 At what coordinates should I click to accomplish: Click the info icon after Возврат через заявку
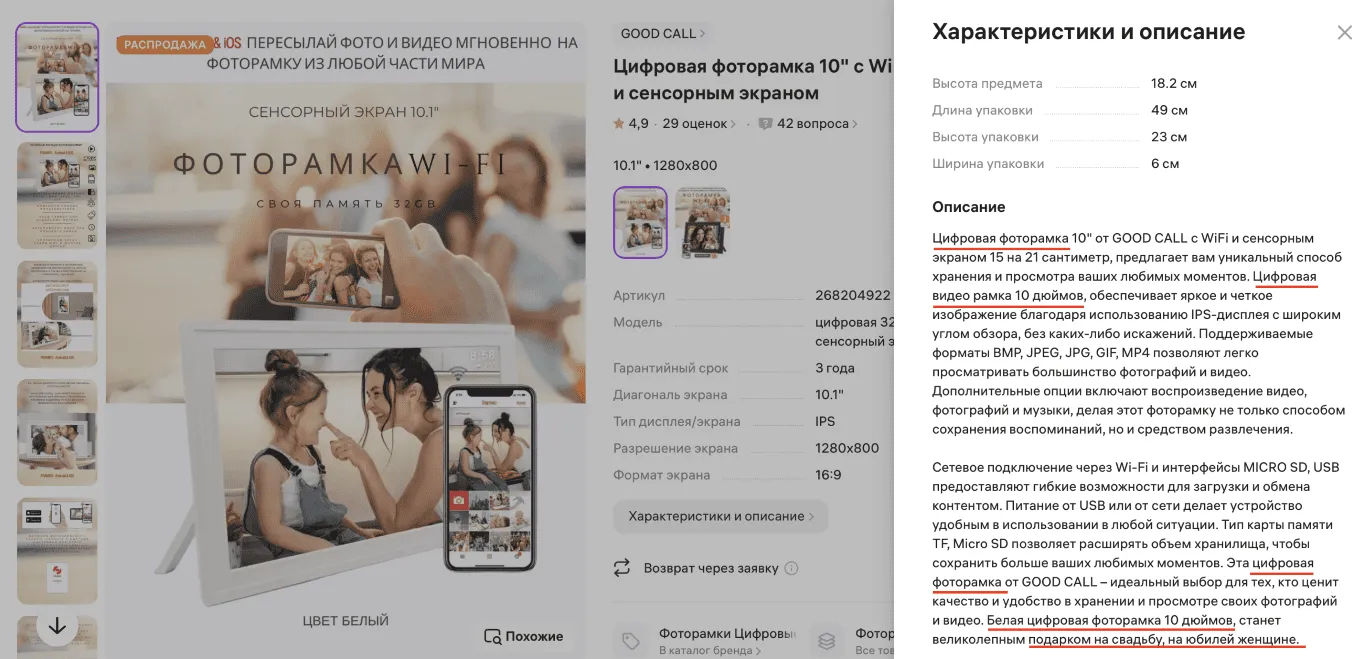[791, 568]
